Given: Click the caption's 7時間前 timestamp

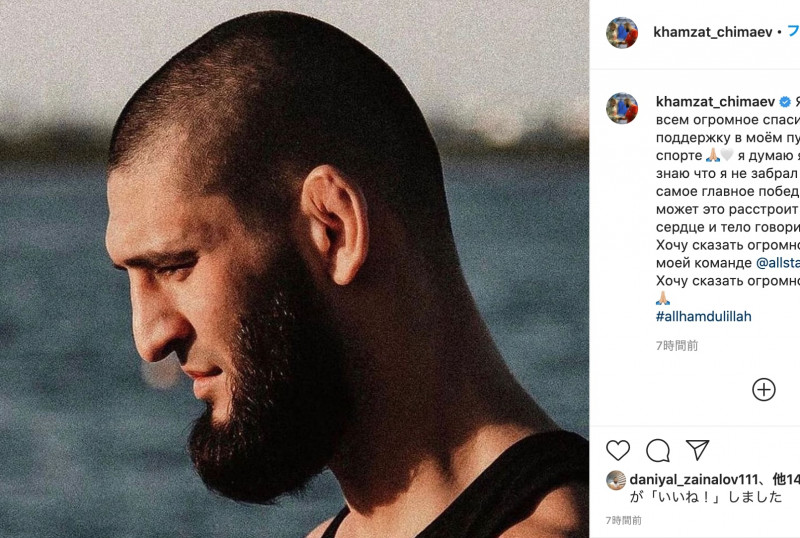Looking at the screenshot, I should click(x=676, y=346).
